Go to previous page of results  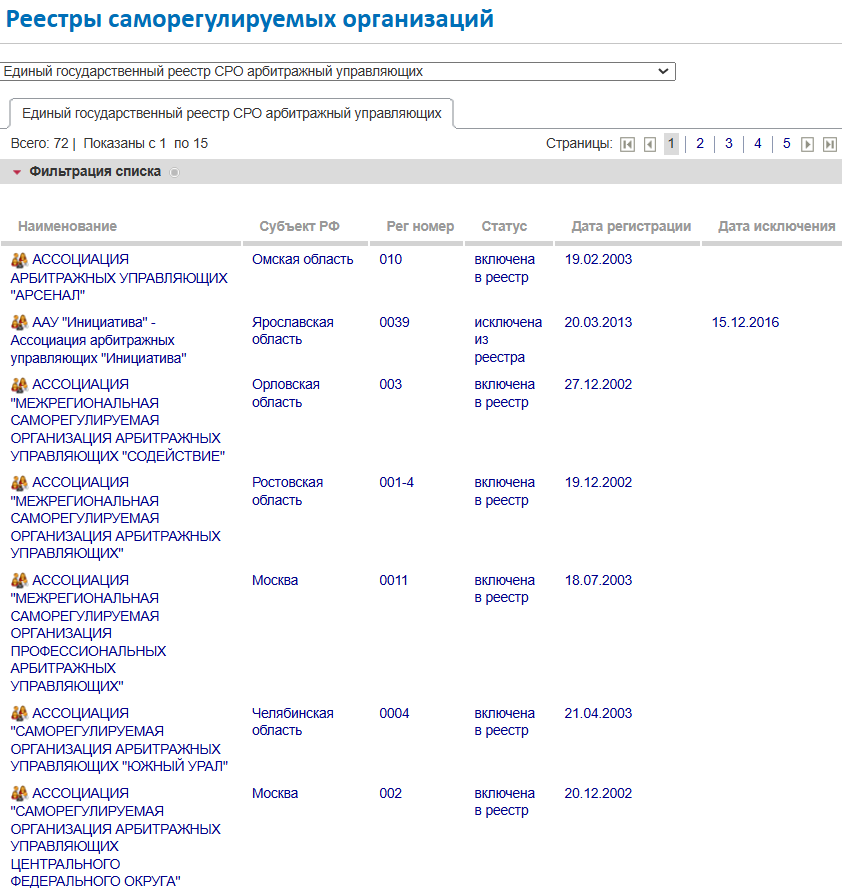(x=649, y=144)
